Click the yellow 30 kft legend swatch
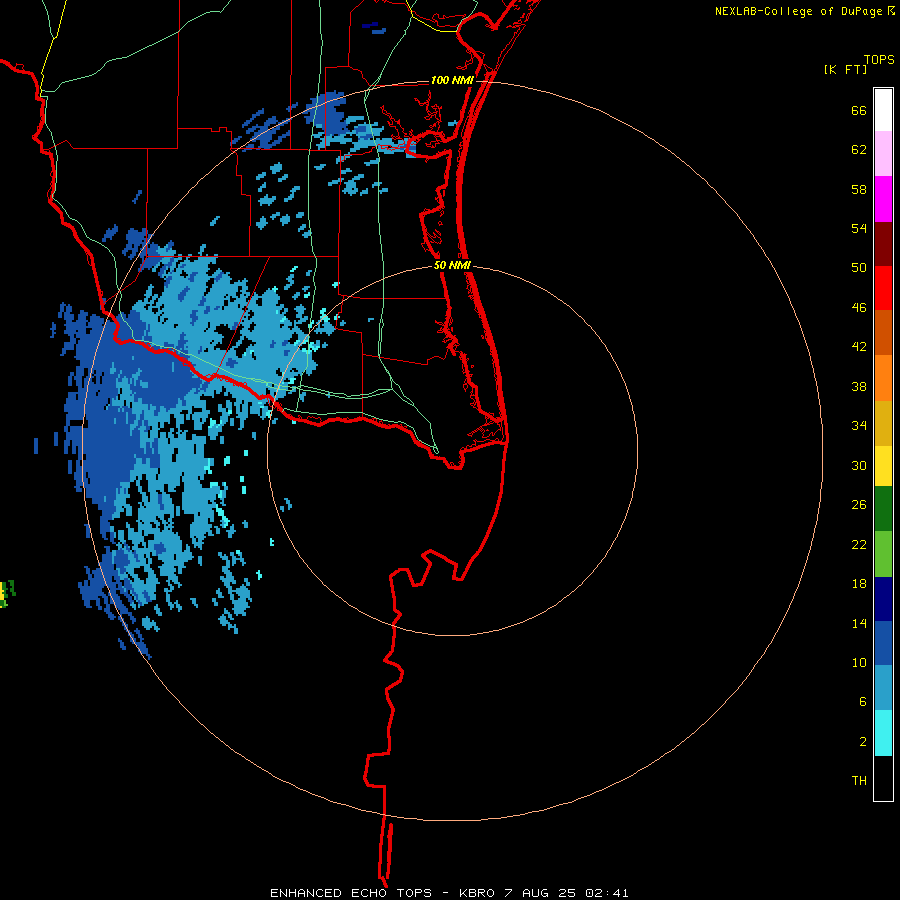 (x=883, y=466)
